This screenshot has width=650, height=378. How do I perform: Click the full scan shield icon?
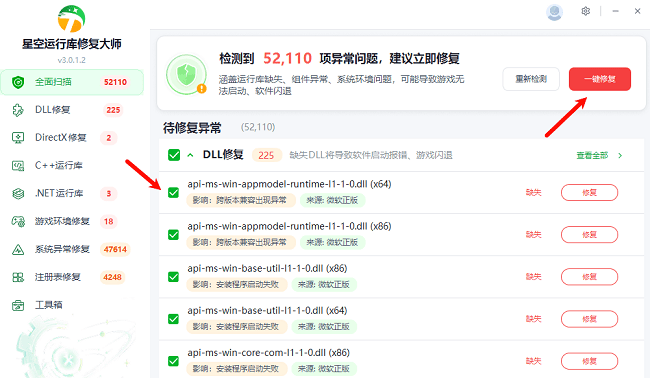(18, 82)
